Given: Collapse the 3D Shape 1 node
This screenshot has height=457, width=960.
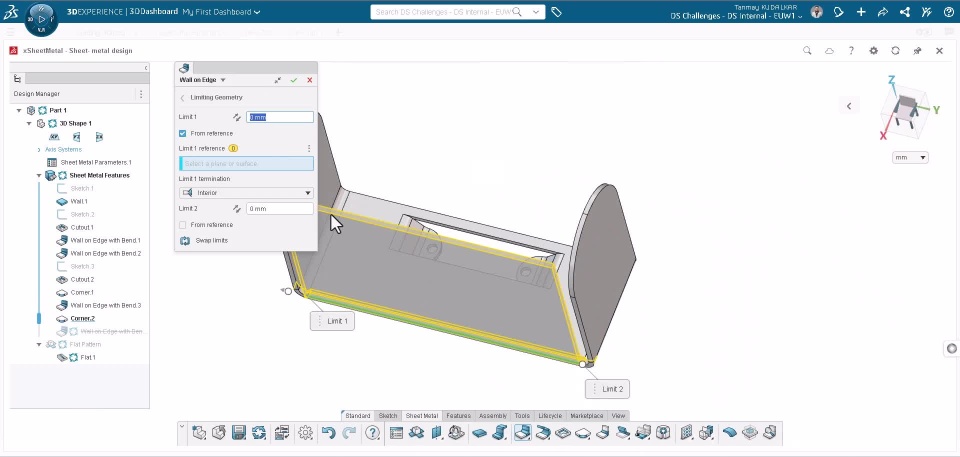Looking at the screenshot, I should coord(29,123).
